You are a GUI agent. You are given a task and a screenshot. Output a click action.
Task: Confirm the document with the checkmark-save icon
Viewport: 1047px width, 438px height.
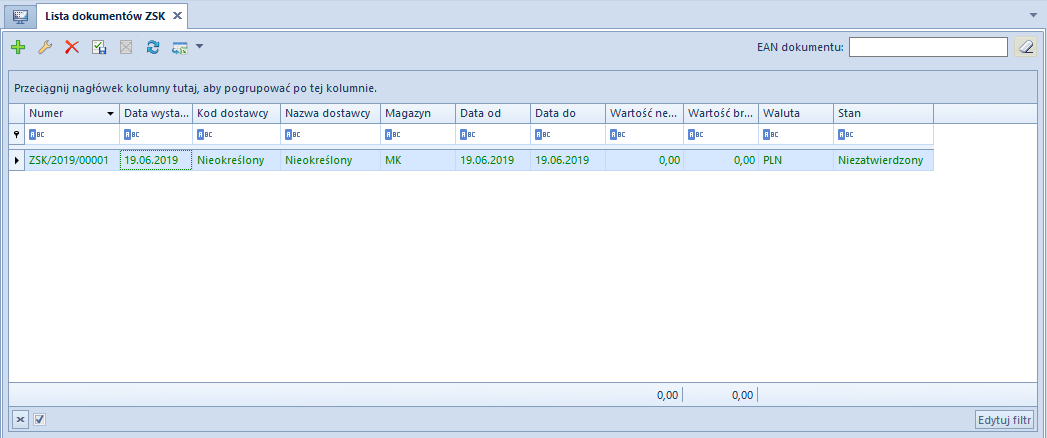tap(99, 47)
